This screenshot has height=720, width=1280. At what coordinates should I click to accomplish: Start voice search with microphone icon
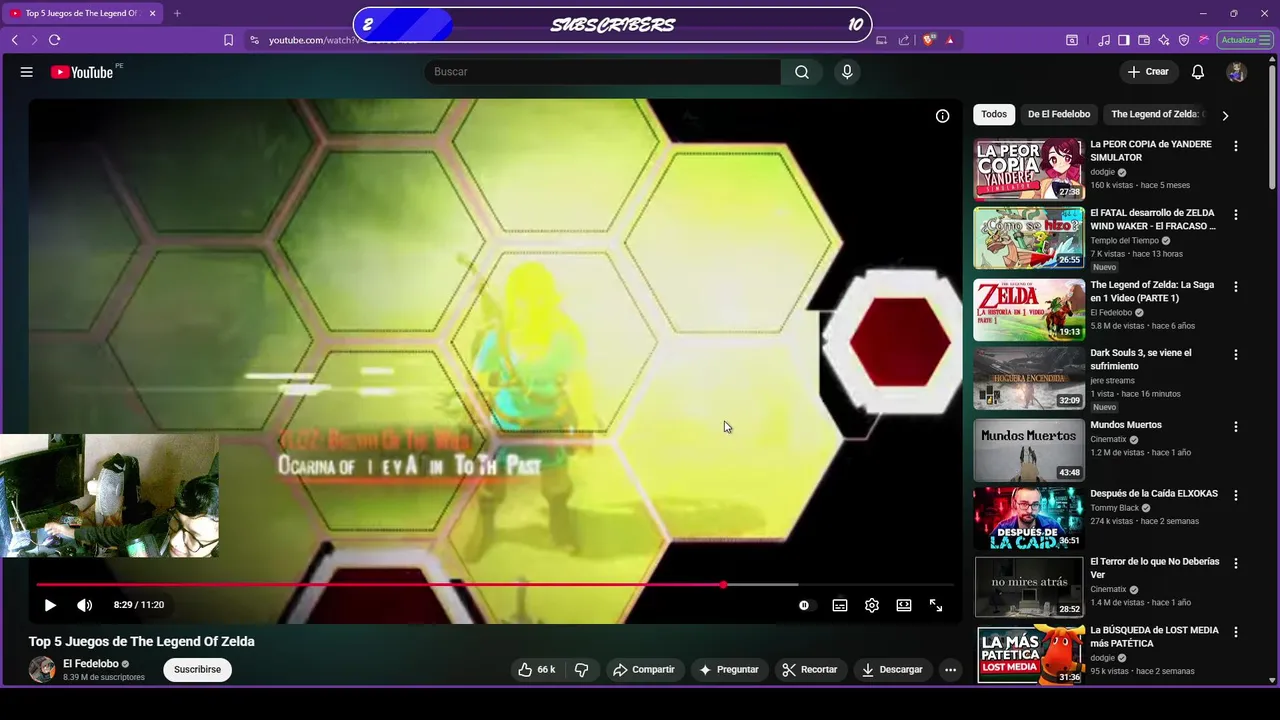pos(847,72)
